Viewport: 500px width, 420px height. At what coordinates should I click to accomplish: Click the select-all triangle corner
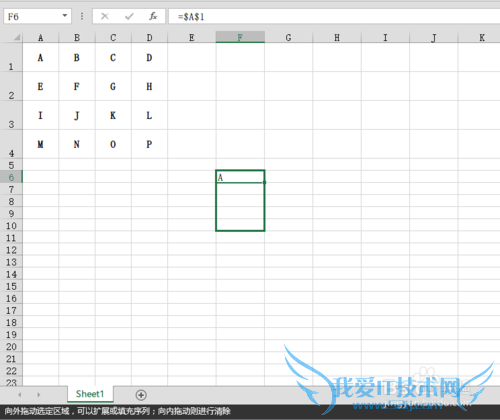(x=17, y=37)
